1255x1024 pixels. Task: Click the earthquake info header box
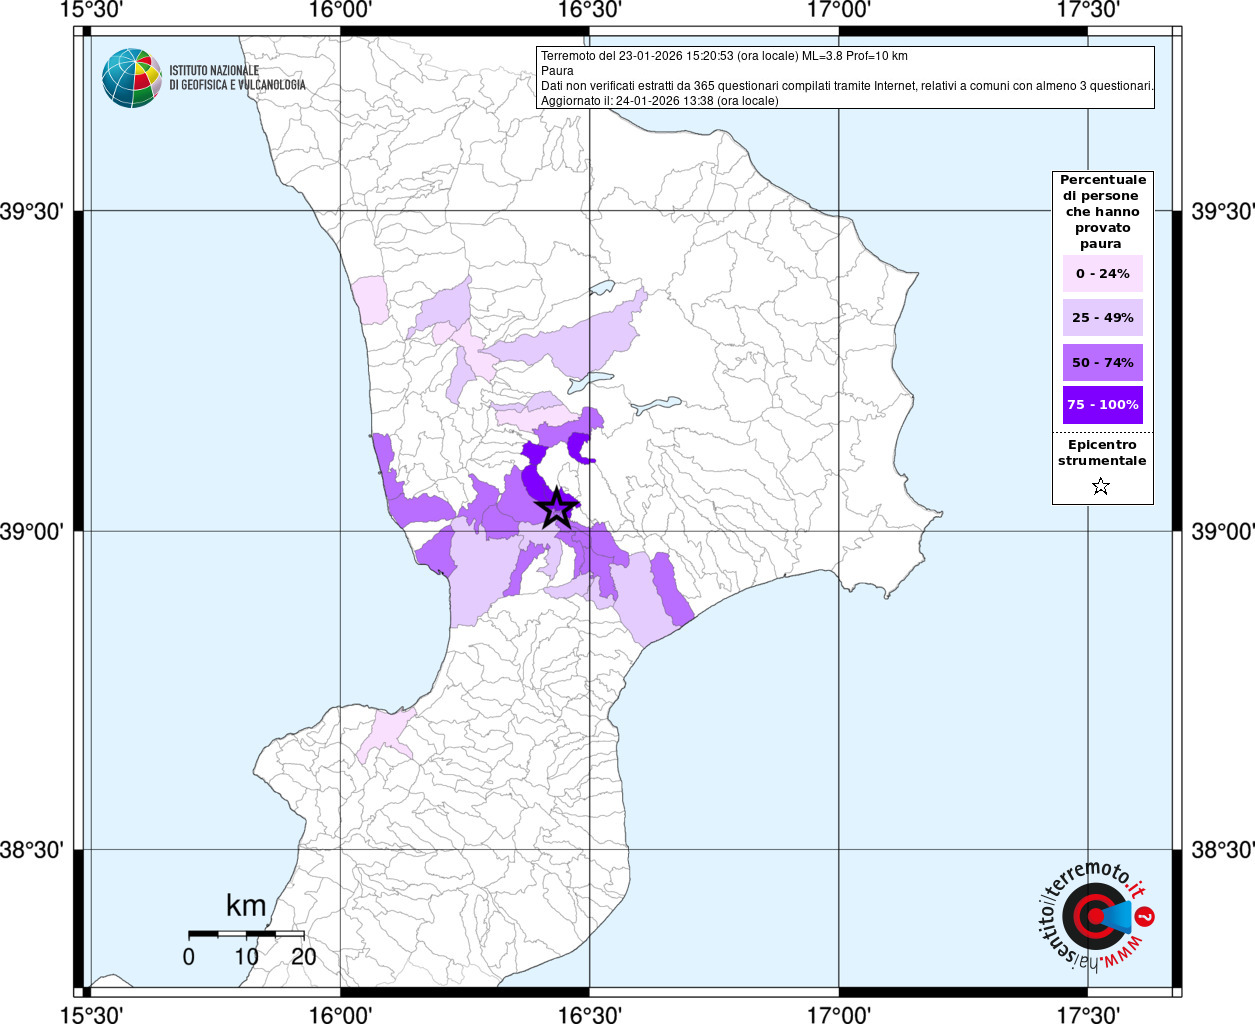coord(846,78)
